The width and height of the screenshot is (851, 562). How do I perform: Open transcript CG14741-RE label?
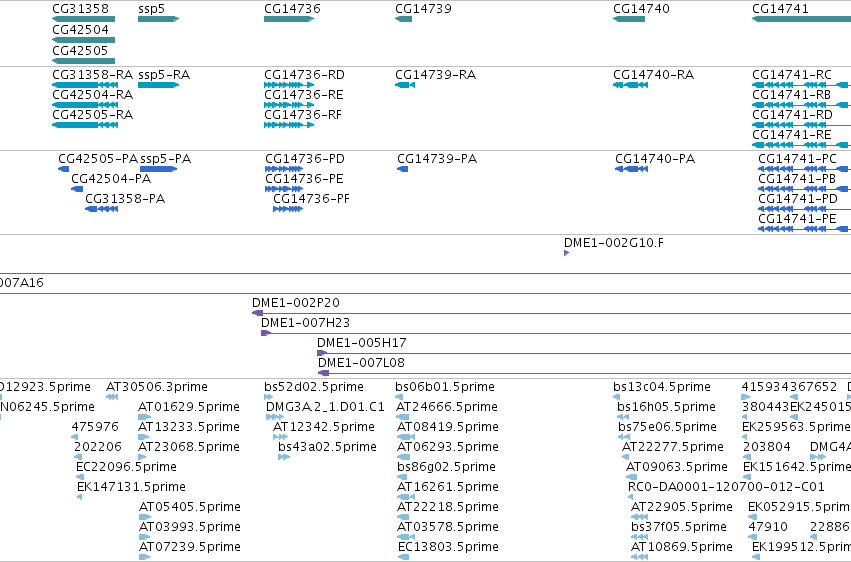point(791,135)
